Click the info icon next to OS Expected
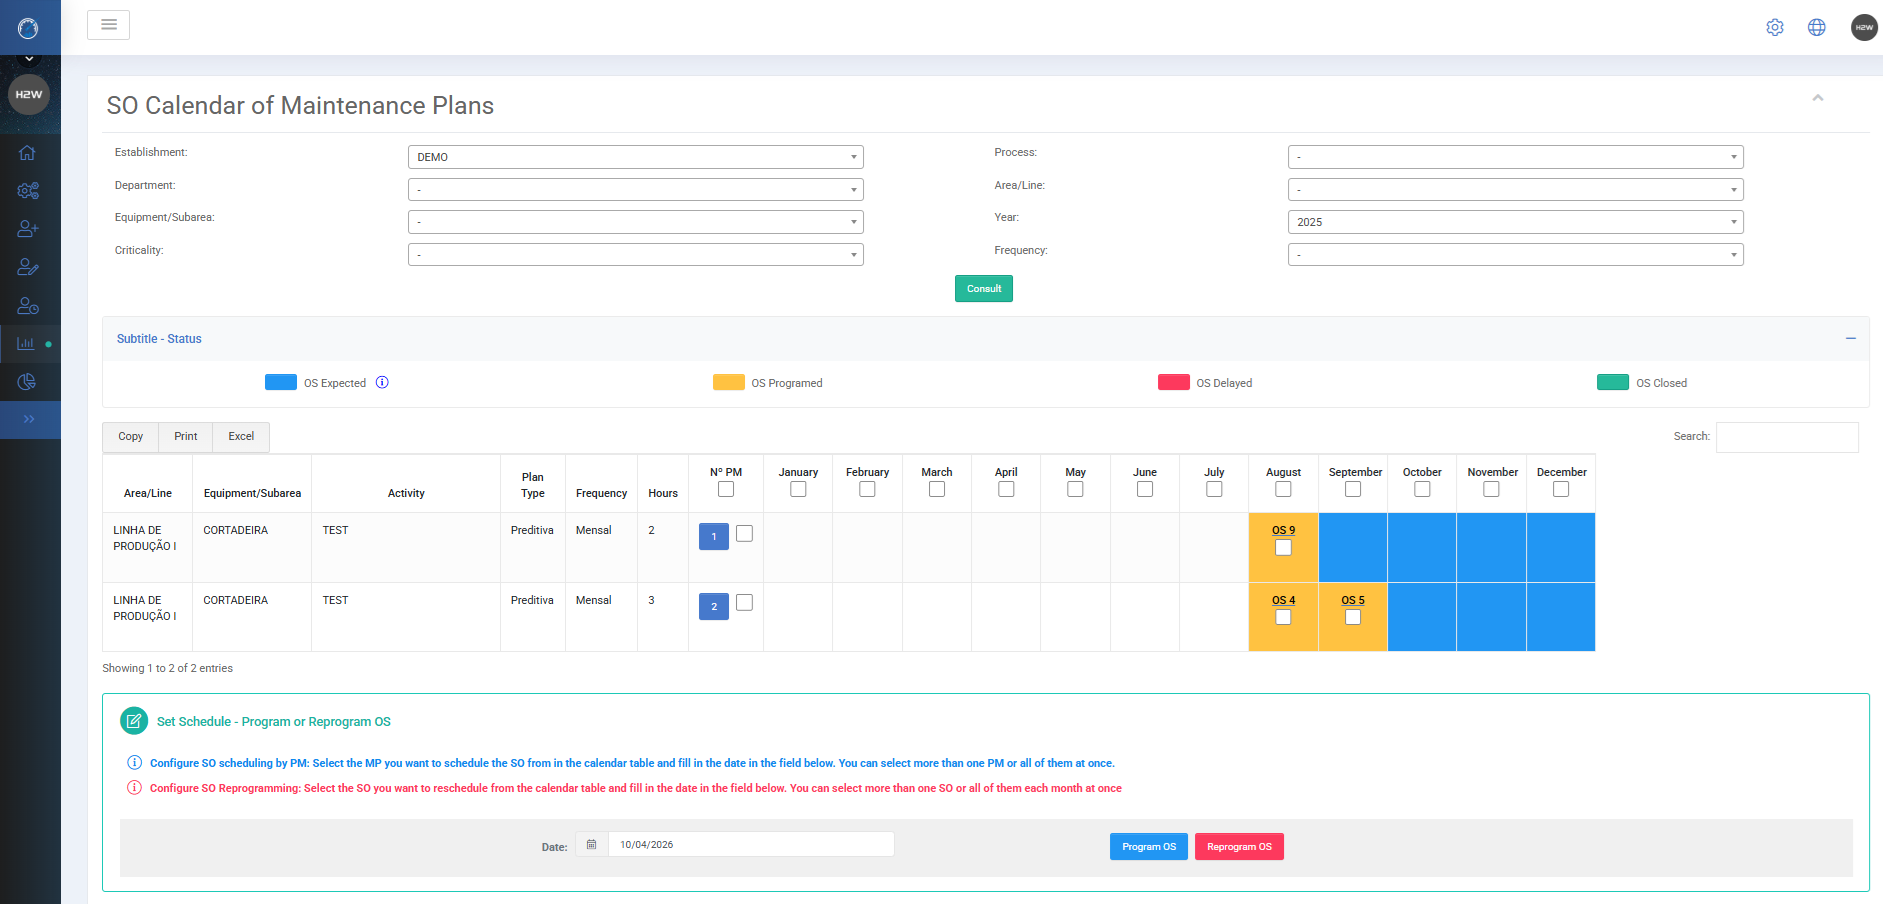The width and height of the screenshot is (1883, 904). click(x=382, y=382)
